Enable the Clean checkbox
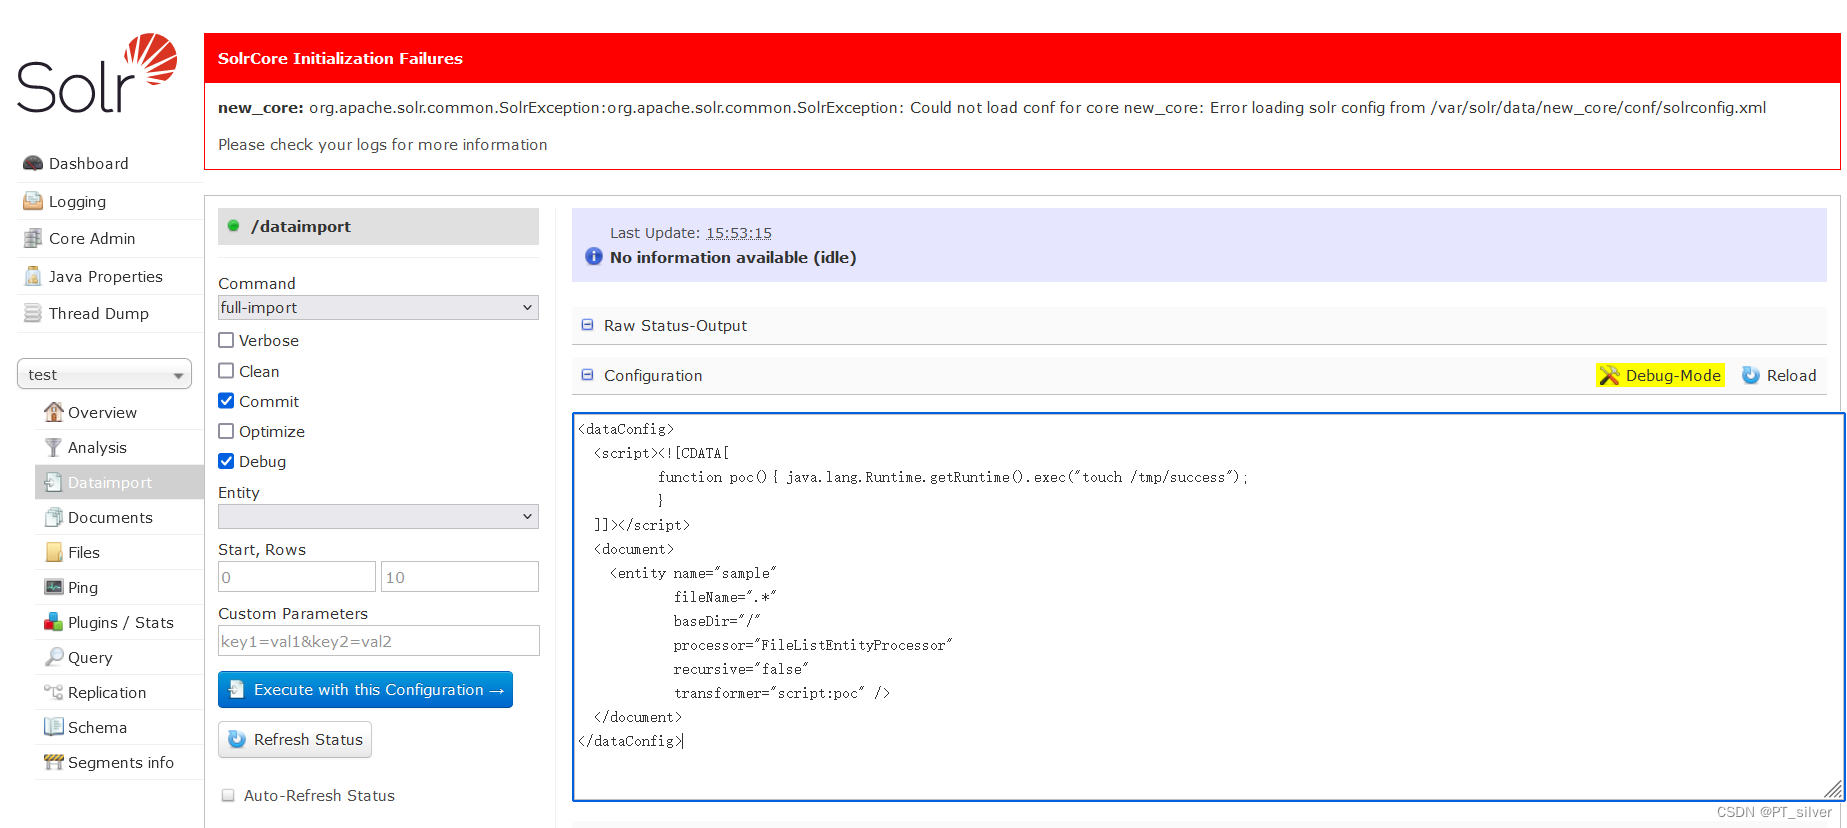 click(x=226, y=371)
